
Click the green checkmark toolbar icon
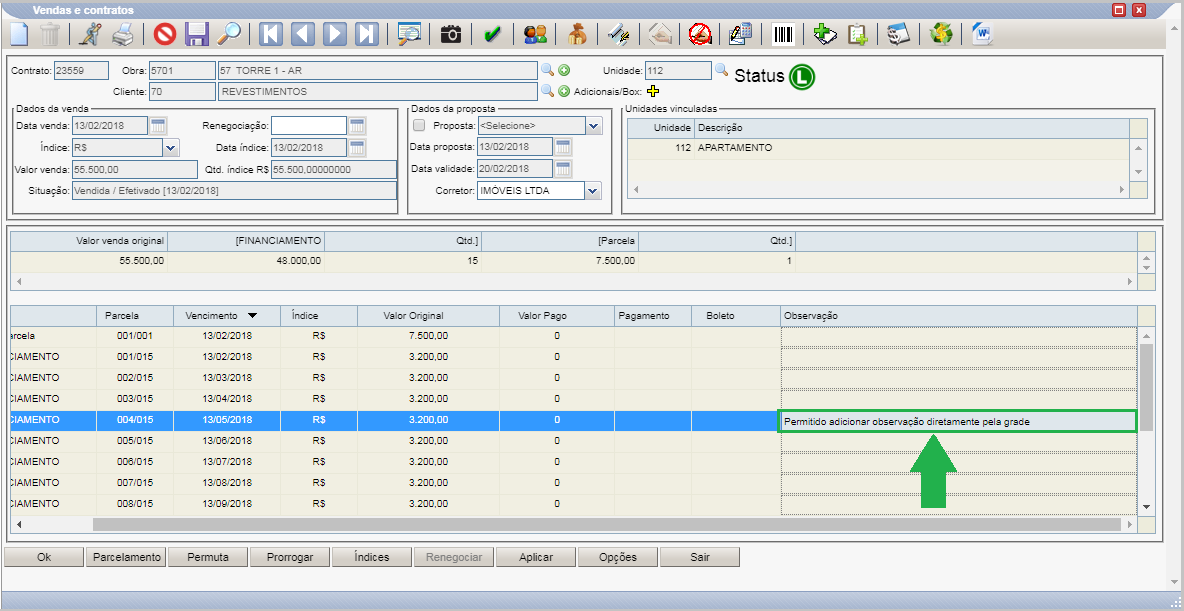(492, 34)
